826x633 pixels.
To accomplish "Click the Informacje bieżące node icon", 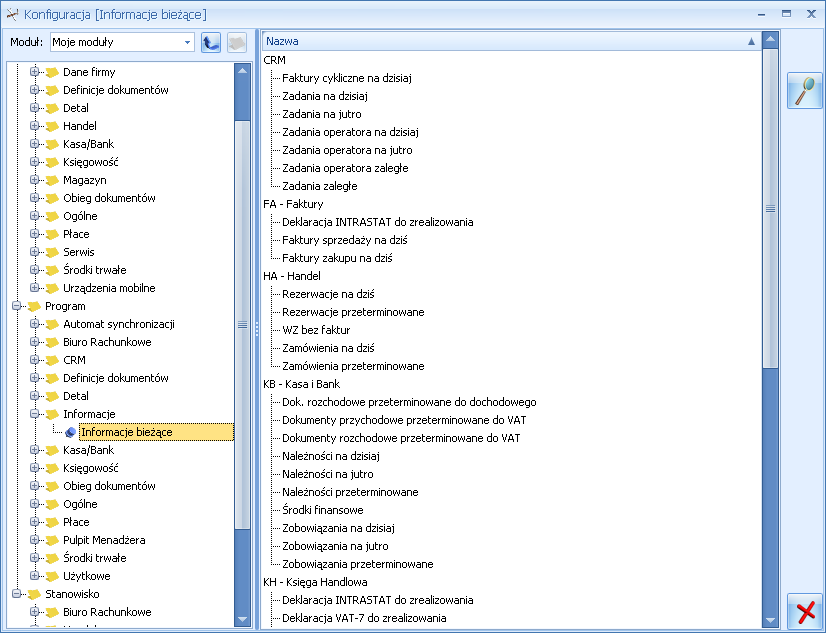I will [x=71, y=432].
